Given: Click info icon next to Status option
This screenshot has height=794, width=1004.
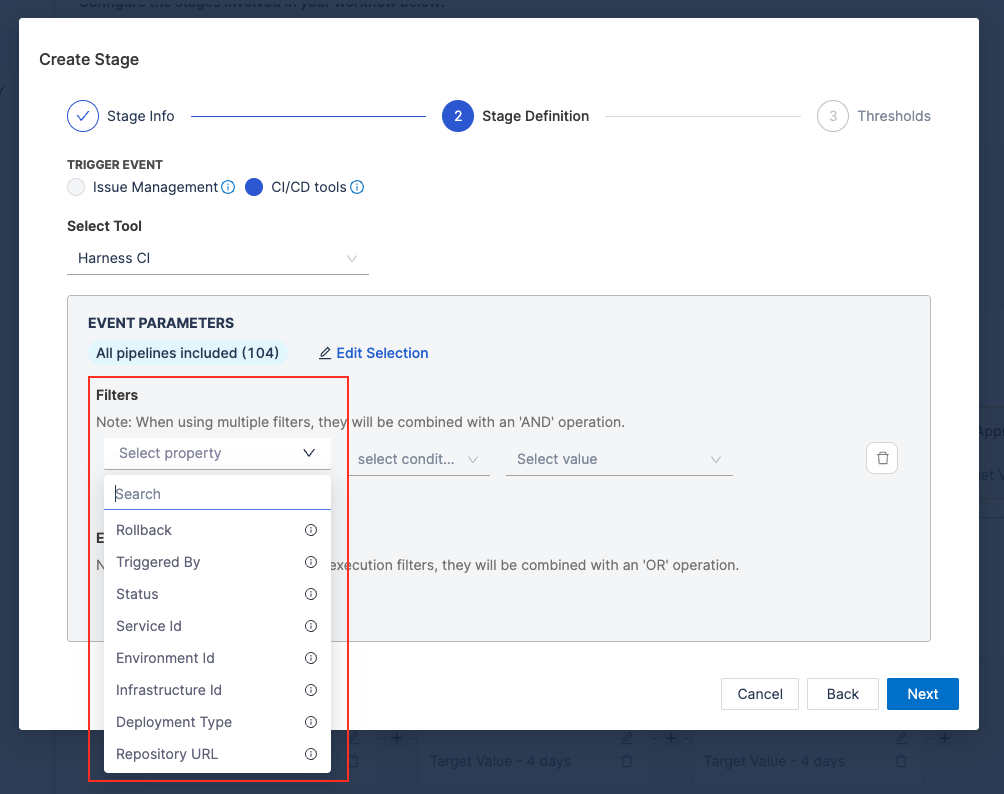Looking at the screenshot, I should tap(311, 594).
